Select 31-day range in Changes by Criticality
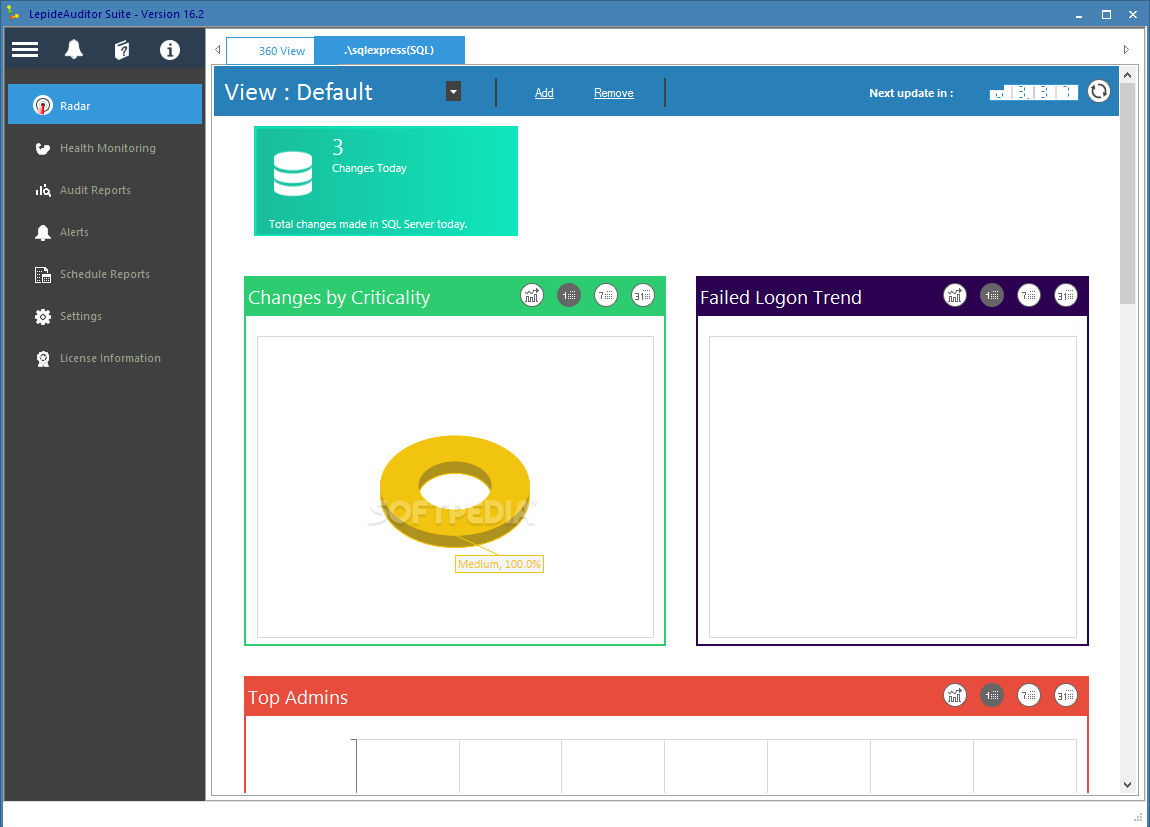Viewport: 1150px width, 827px height. [x=643, y=295]
